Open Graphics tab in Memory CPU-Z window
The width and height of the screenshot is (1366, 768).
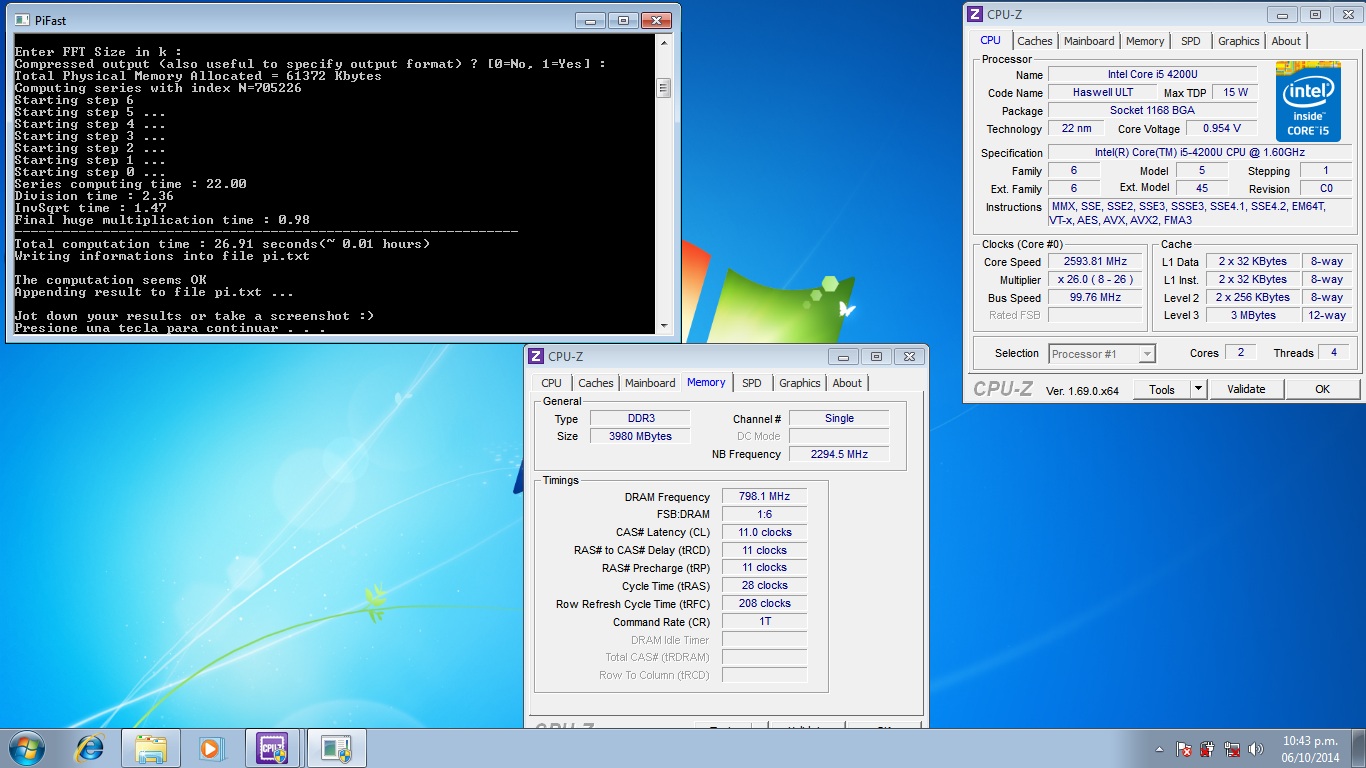tap(799, 383)
